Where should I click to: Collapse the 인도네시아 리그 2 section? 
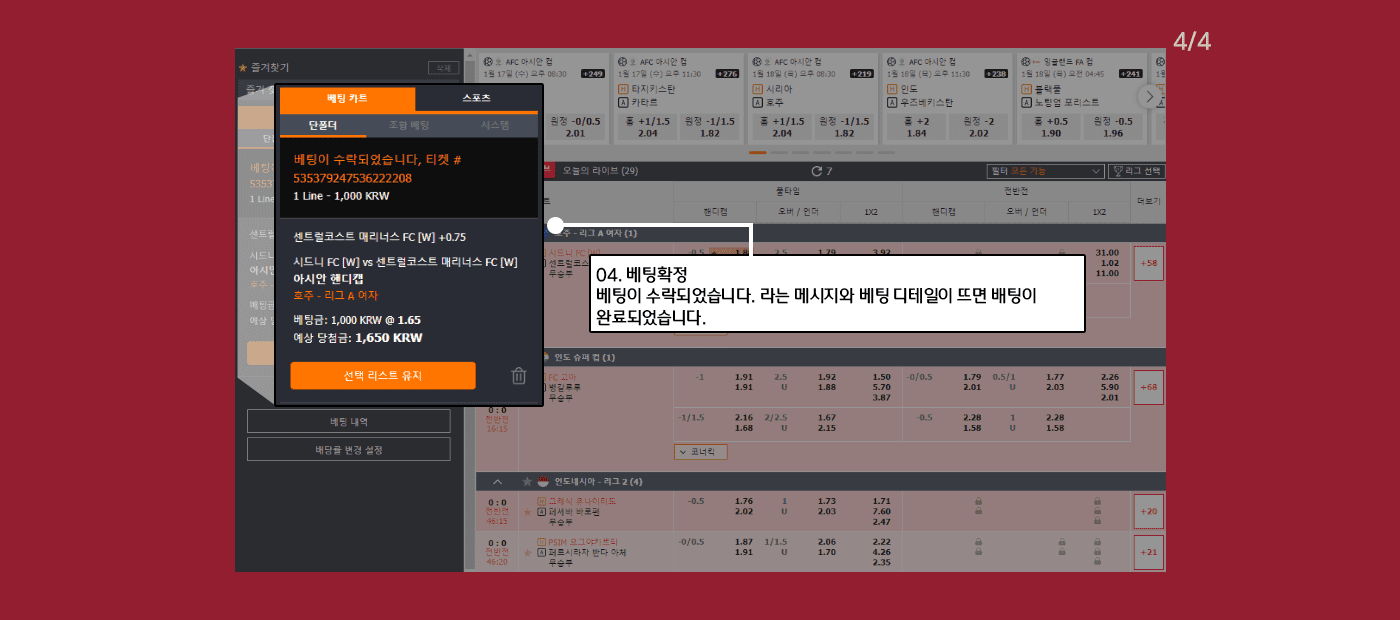pyautogui.click(x=498, y=481)
